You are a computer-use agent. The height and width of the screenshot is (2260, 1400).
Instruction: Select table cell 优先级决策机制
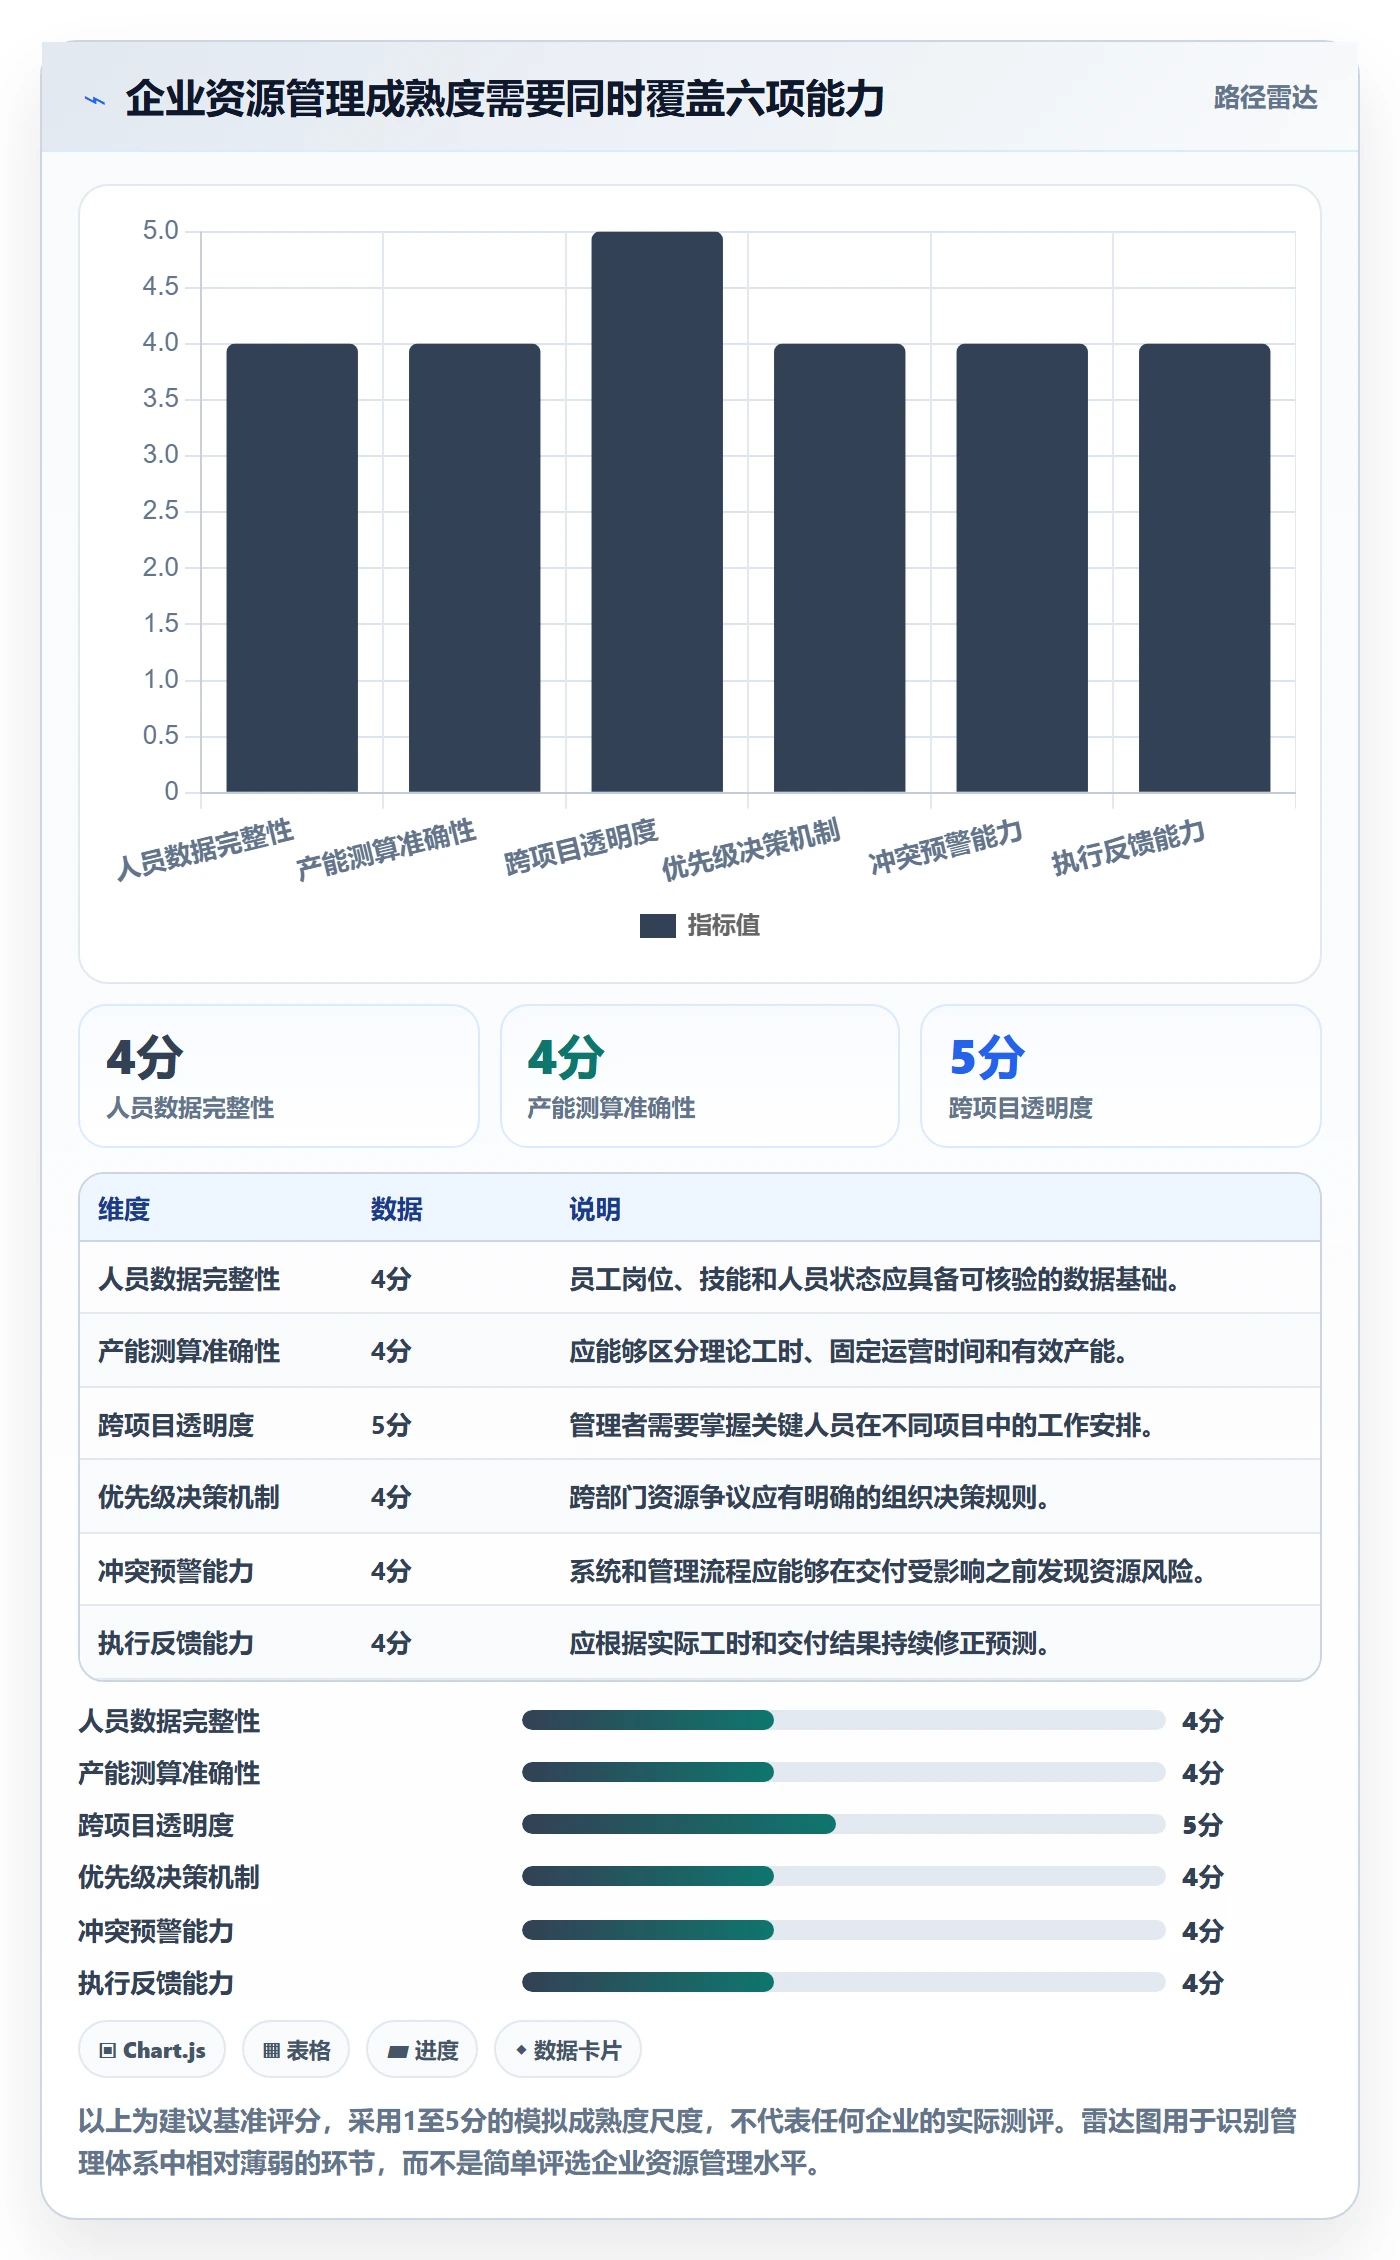click(189, 1497)
